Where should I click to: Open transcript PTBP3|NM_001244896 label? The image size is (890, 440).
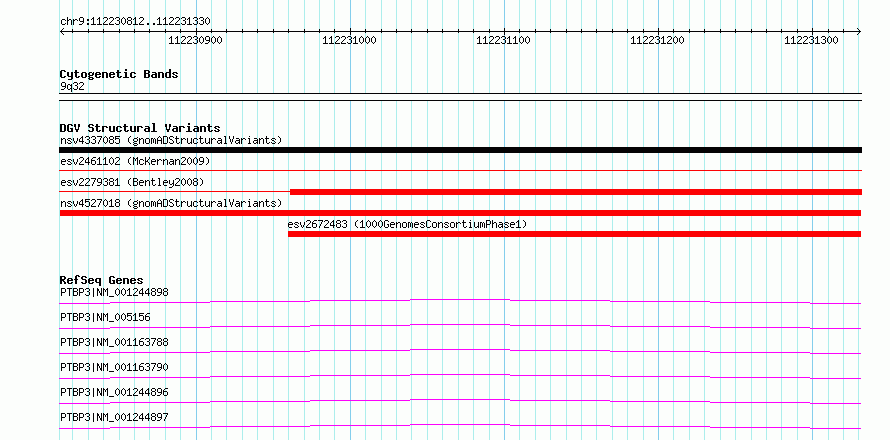(x=114, y=392)
